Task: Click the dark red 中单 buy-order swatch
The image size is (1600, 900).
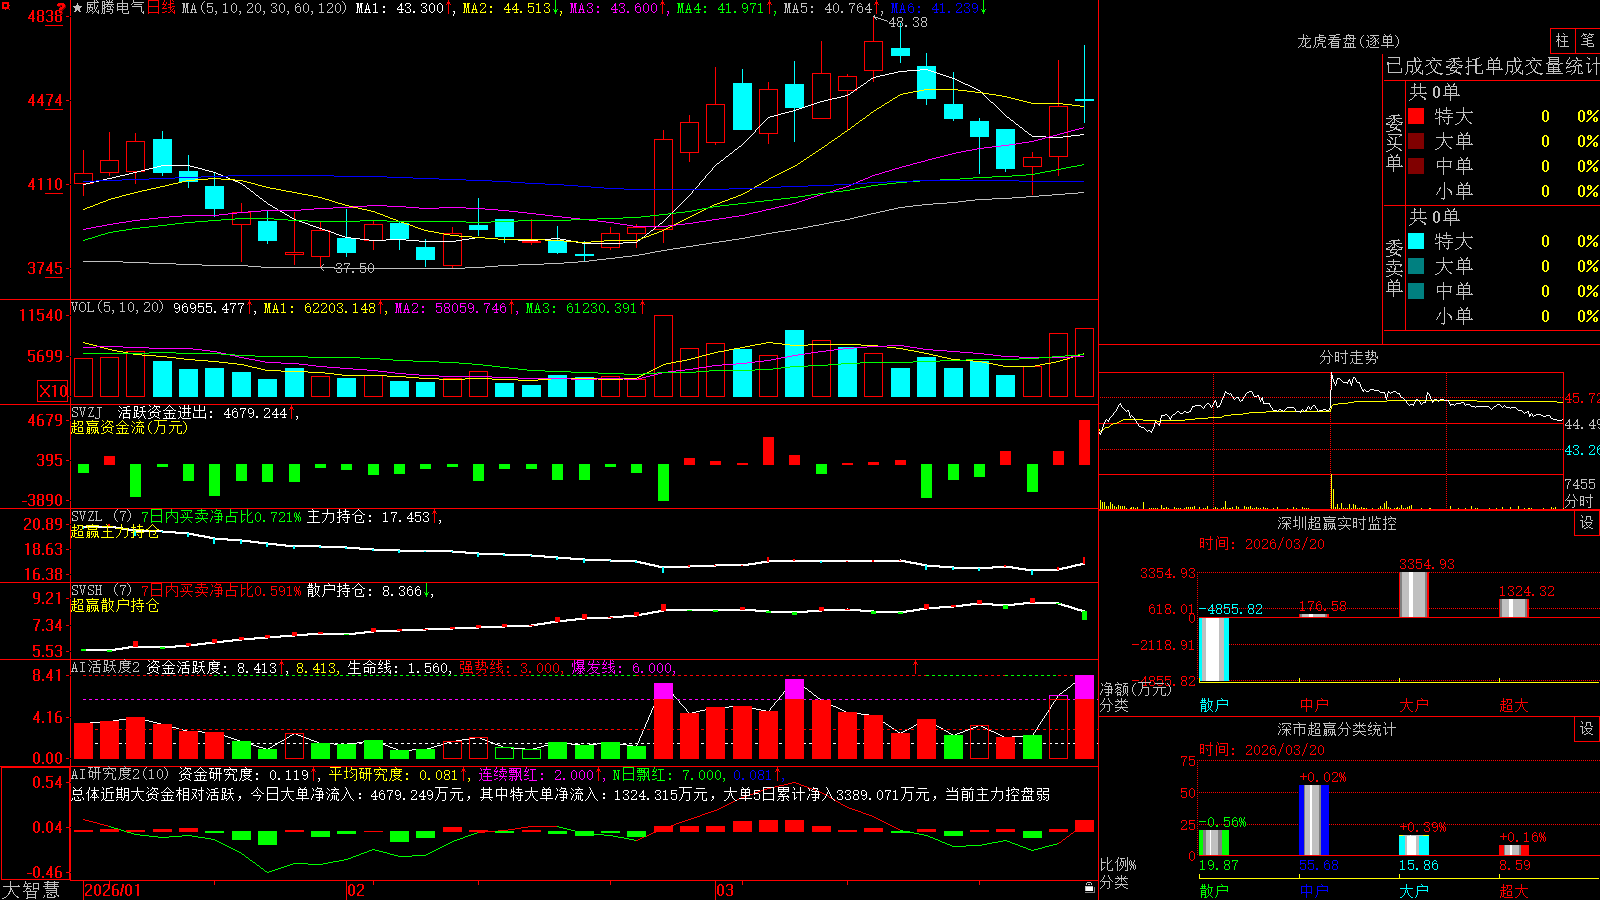Action: pos(1416,166)
